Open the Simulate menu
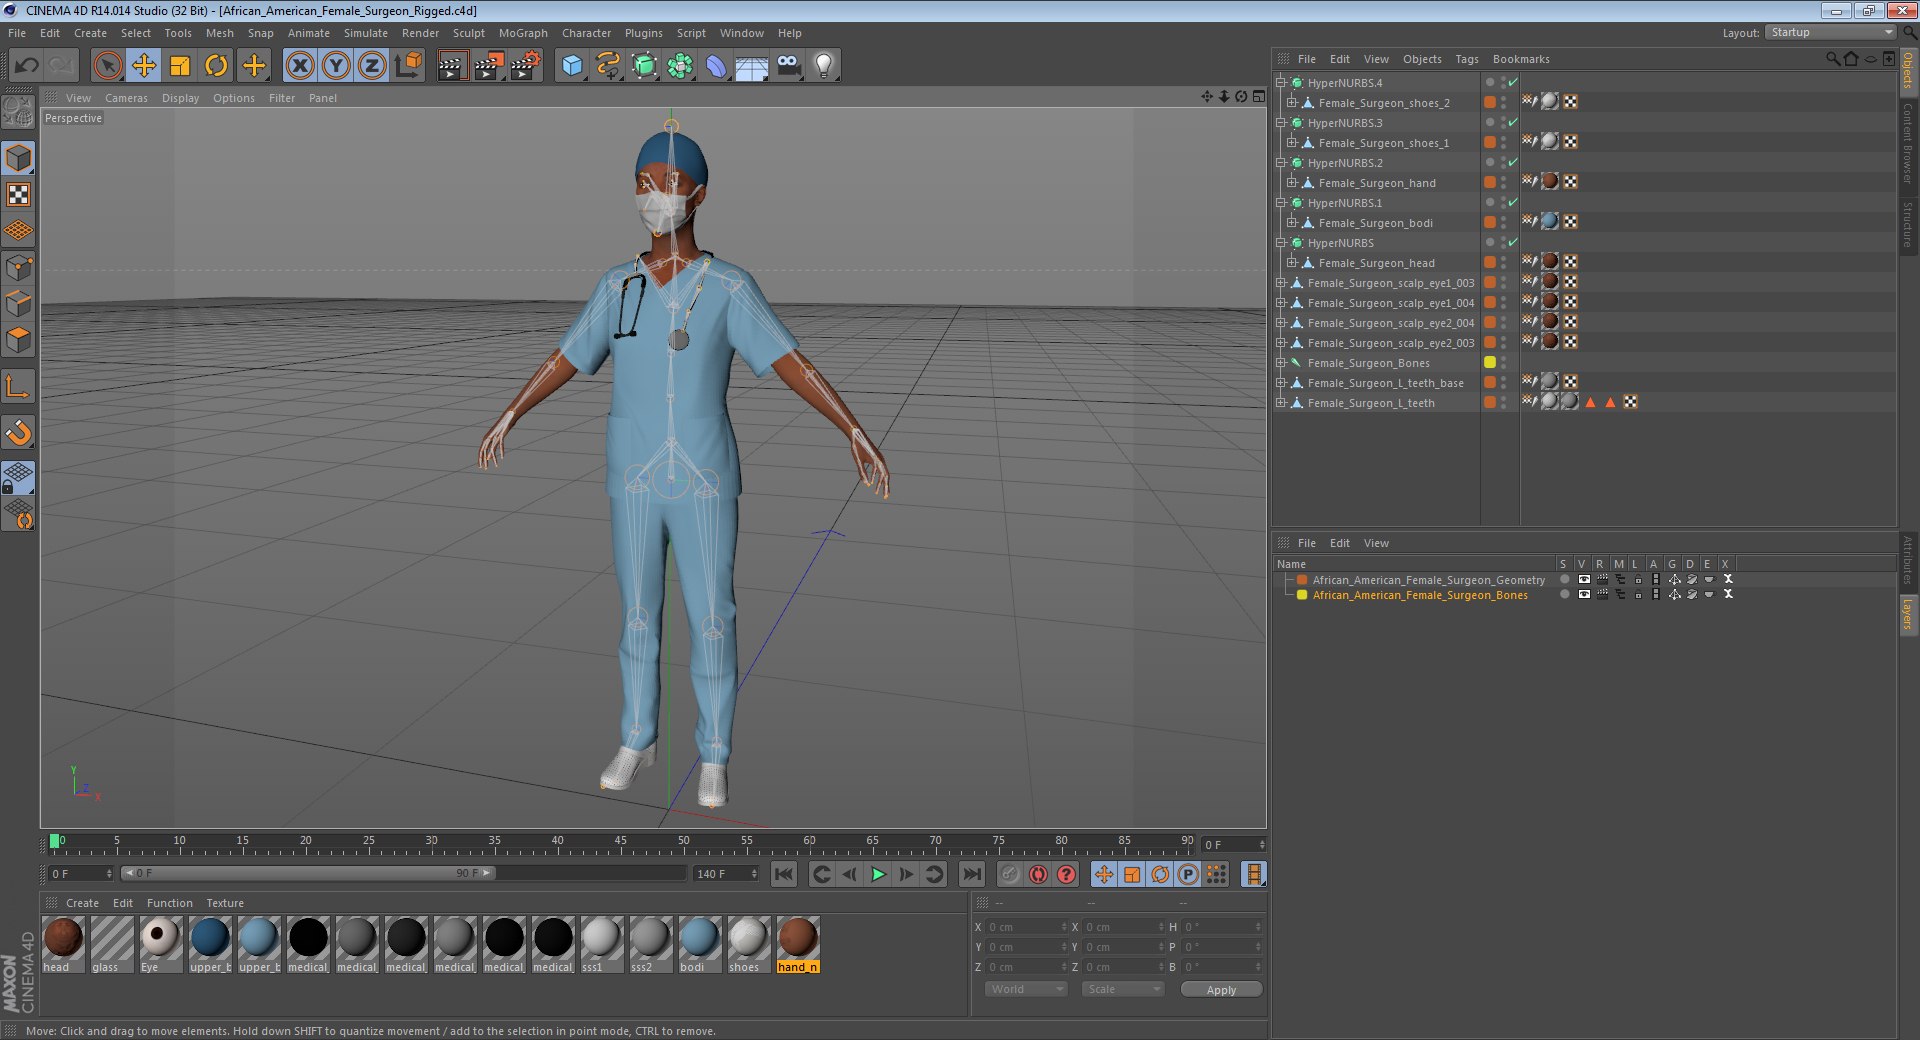The height and width of the screenshot is (1040, 1920). pos(366,33)
